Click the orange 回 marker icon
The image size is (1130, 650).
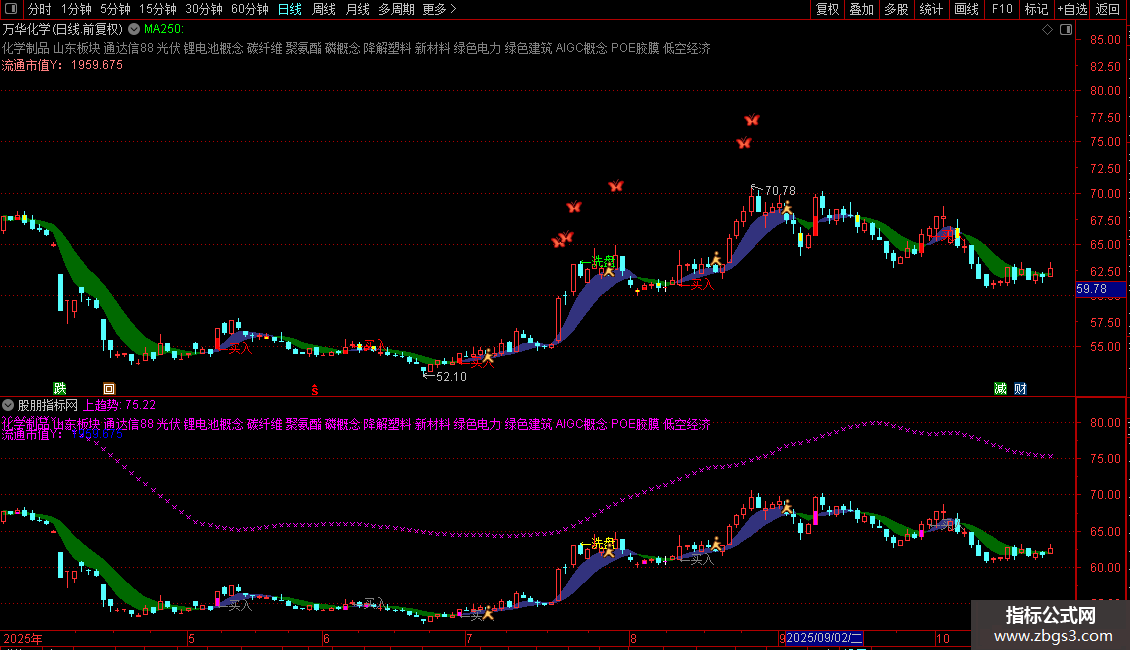pos(109,388)
